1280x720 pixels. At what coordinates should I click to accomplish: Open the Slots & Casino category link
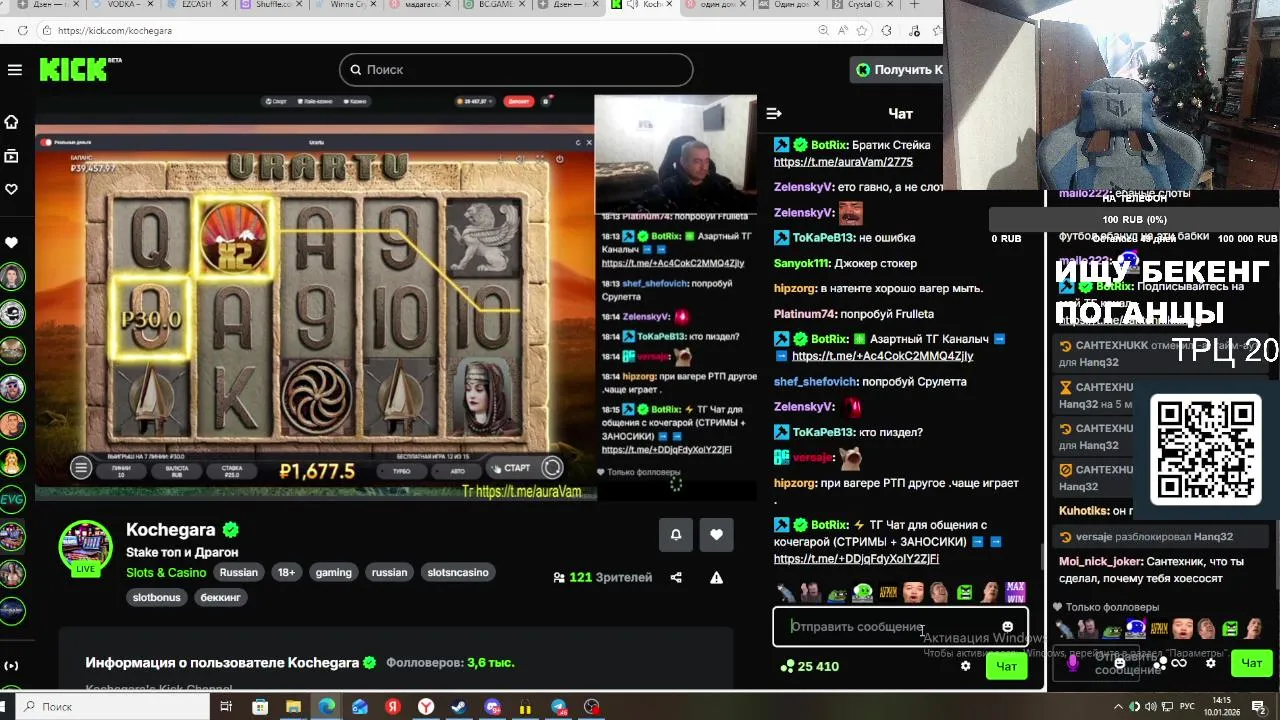[x=166, y=573]
